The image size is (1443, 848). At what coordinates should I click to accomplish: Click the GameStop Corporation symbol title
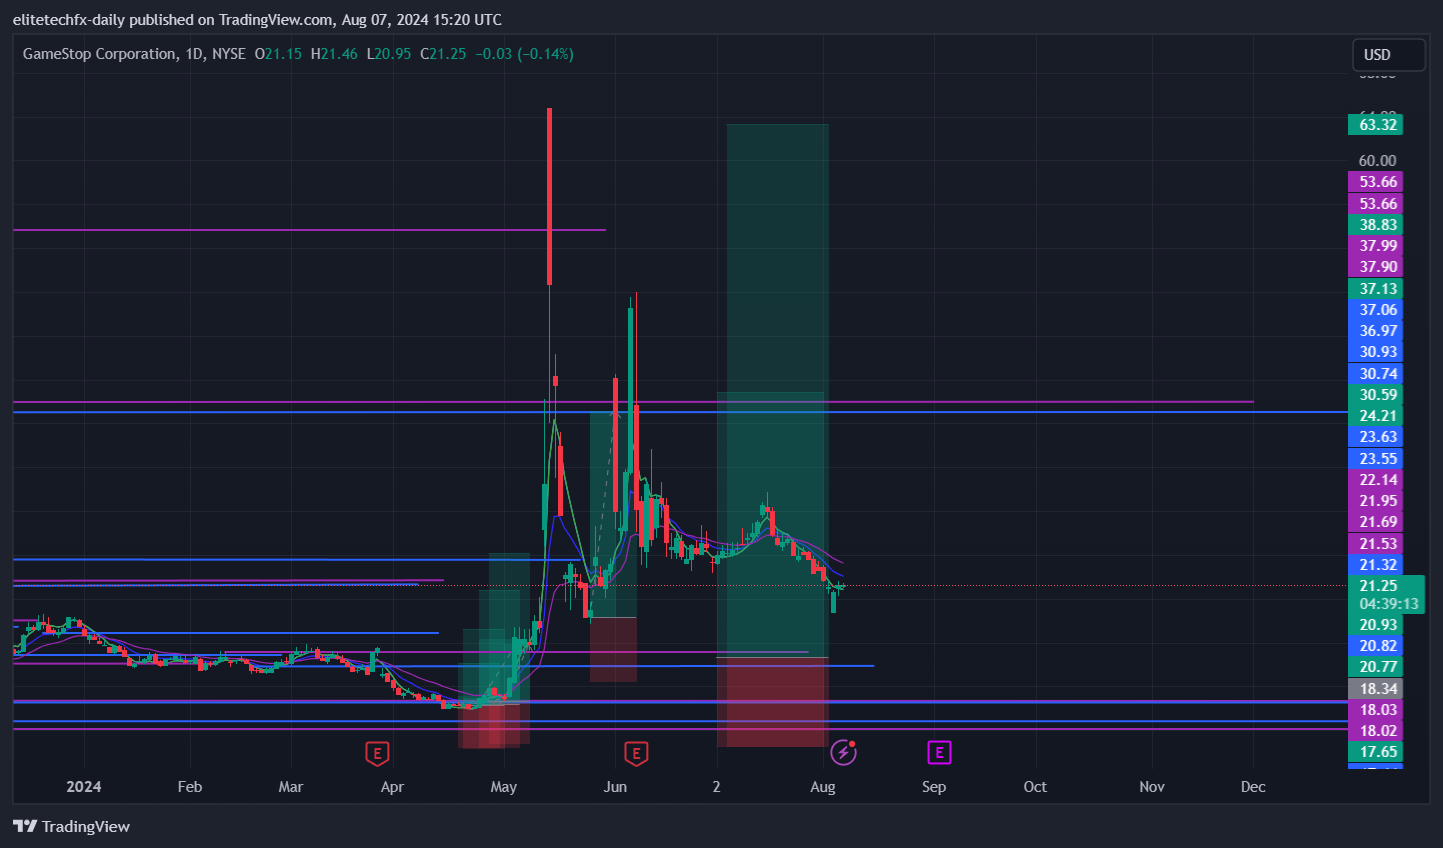coord(100,54)
